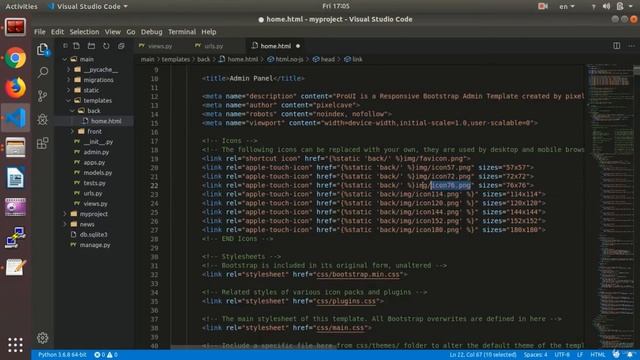Launch Google Chrome from the dock
Screen dimensions: 640x360
[x=16, y=58]
